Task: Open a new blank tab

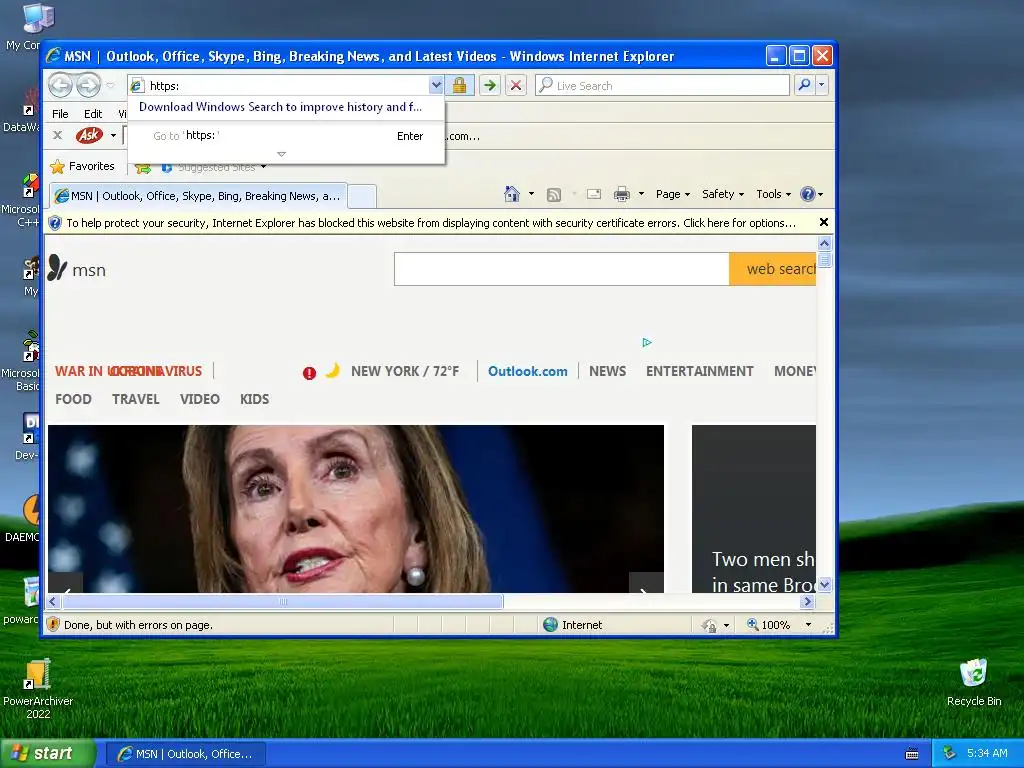Action: tap(361, 196)
